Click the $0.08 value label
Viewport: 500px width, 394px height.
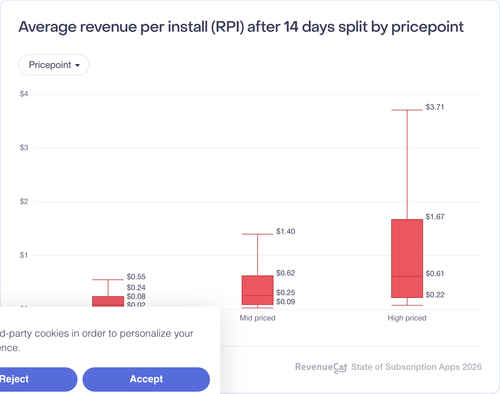click(x=136, y=296)
